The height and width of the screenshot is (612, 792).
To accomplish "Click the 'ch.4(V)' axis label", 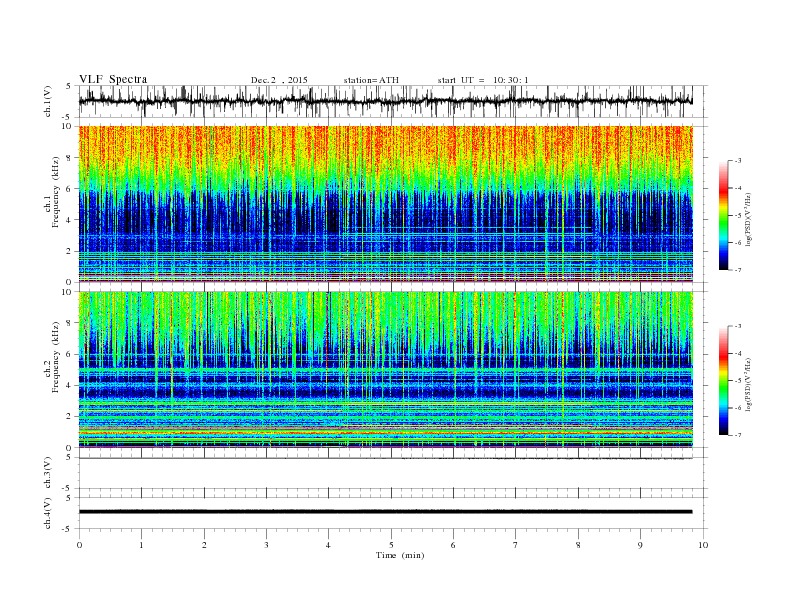I will click(x=48, y=514).
